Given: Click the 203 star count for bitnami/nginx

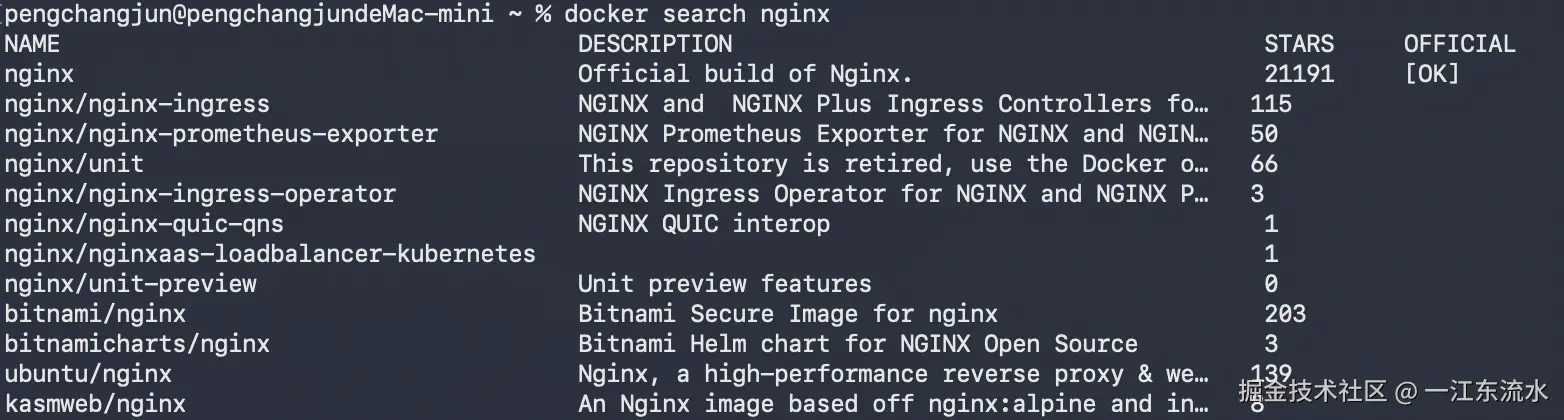Looking at the screenshot, I should [x=1284, y=314].
